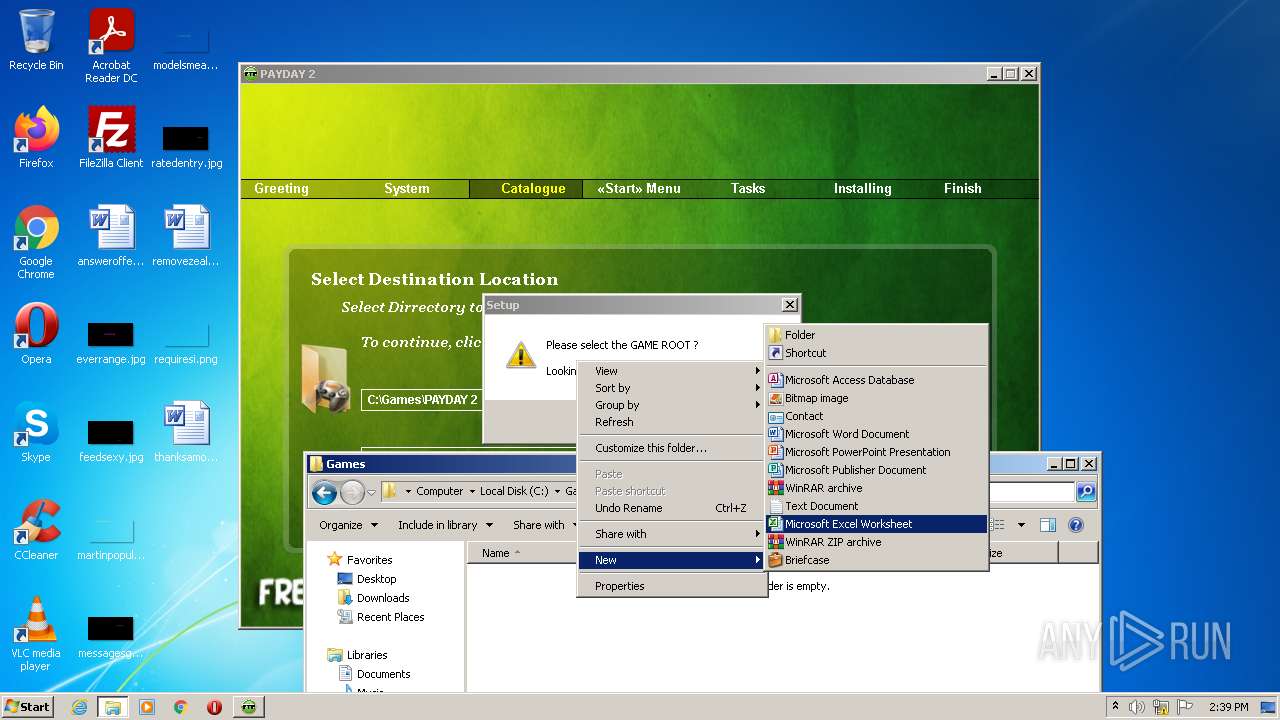Image resolution: width=1280 pixels, height=720 pixels.
Task: Click the Action Center flag tray icon
Action: point(1184,707)
